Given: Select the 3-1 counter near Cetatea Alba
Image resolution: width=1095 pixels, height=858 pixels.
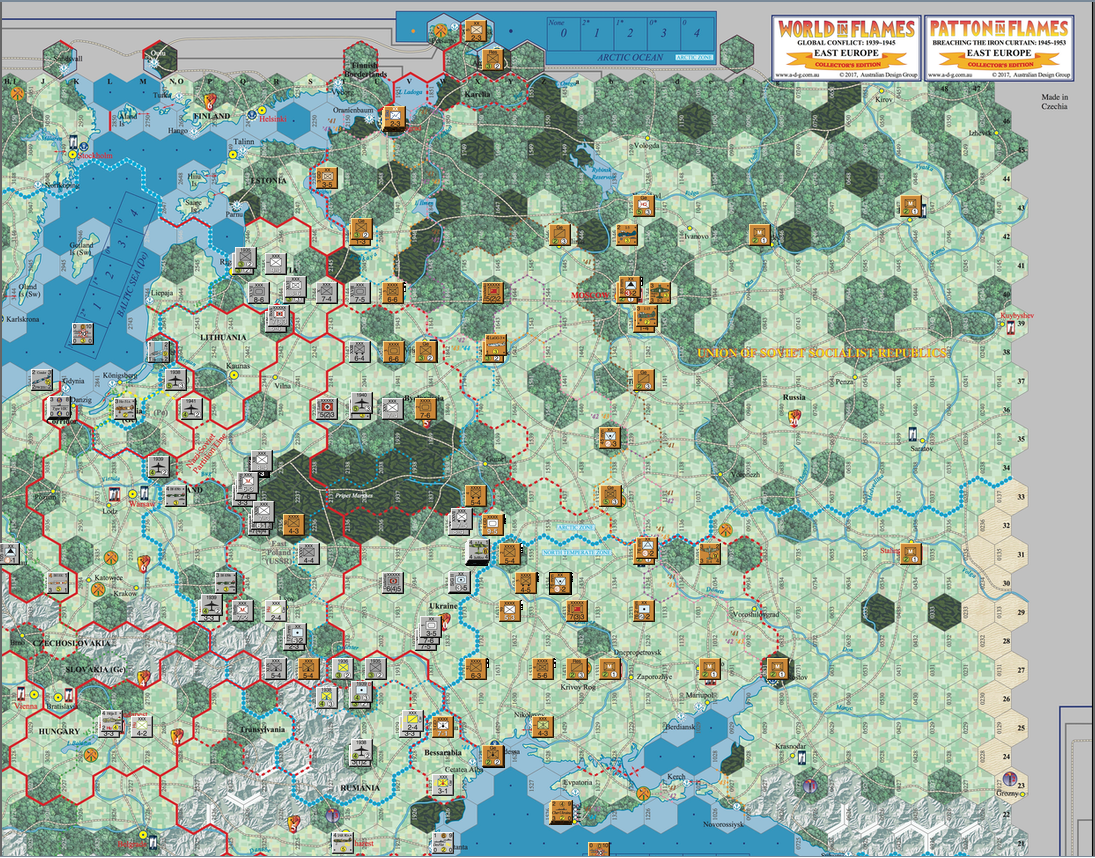Looking at the screenshot, I should [443, 785].
